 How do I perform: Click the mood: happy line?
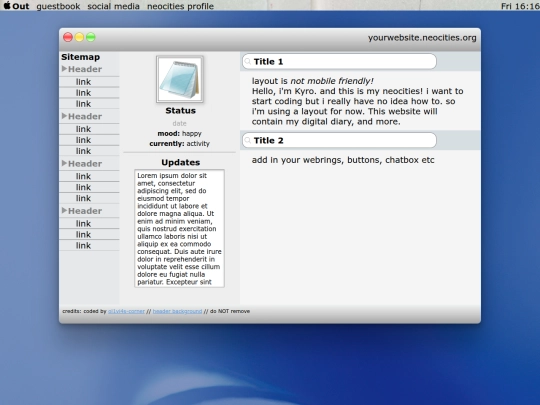point(179,134)
